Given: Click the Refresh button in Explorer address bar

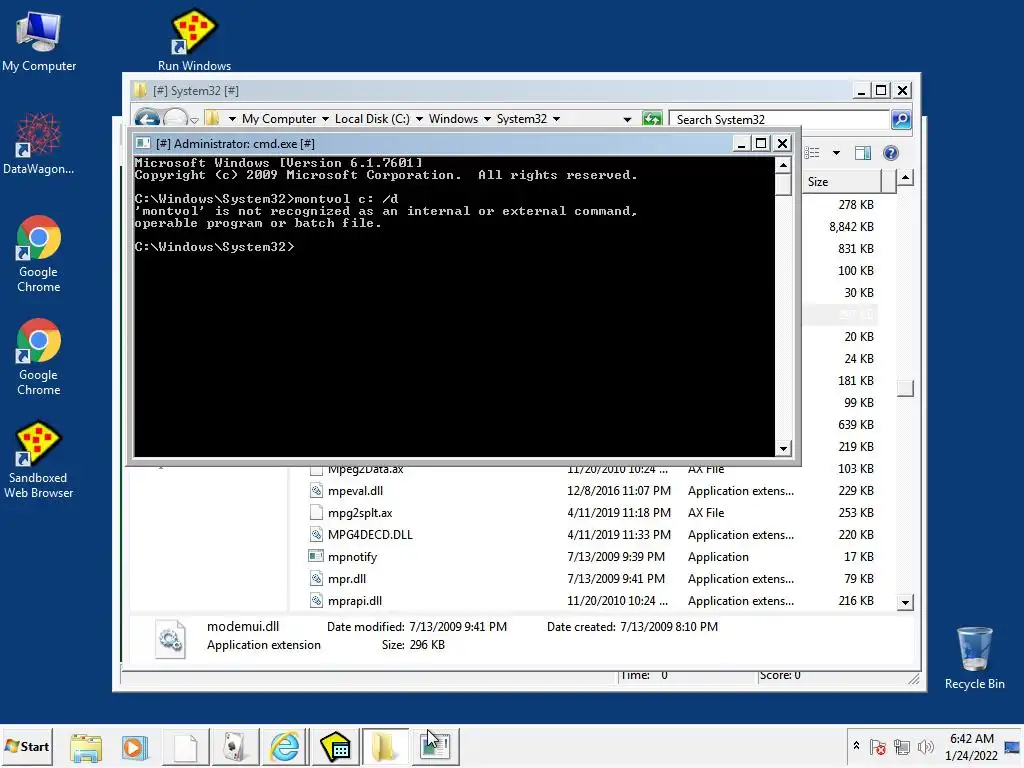Looking at the screenshot, I should click(652, 119).
